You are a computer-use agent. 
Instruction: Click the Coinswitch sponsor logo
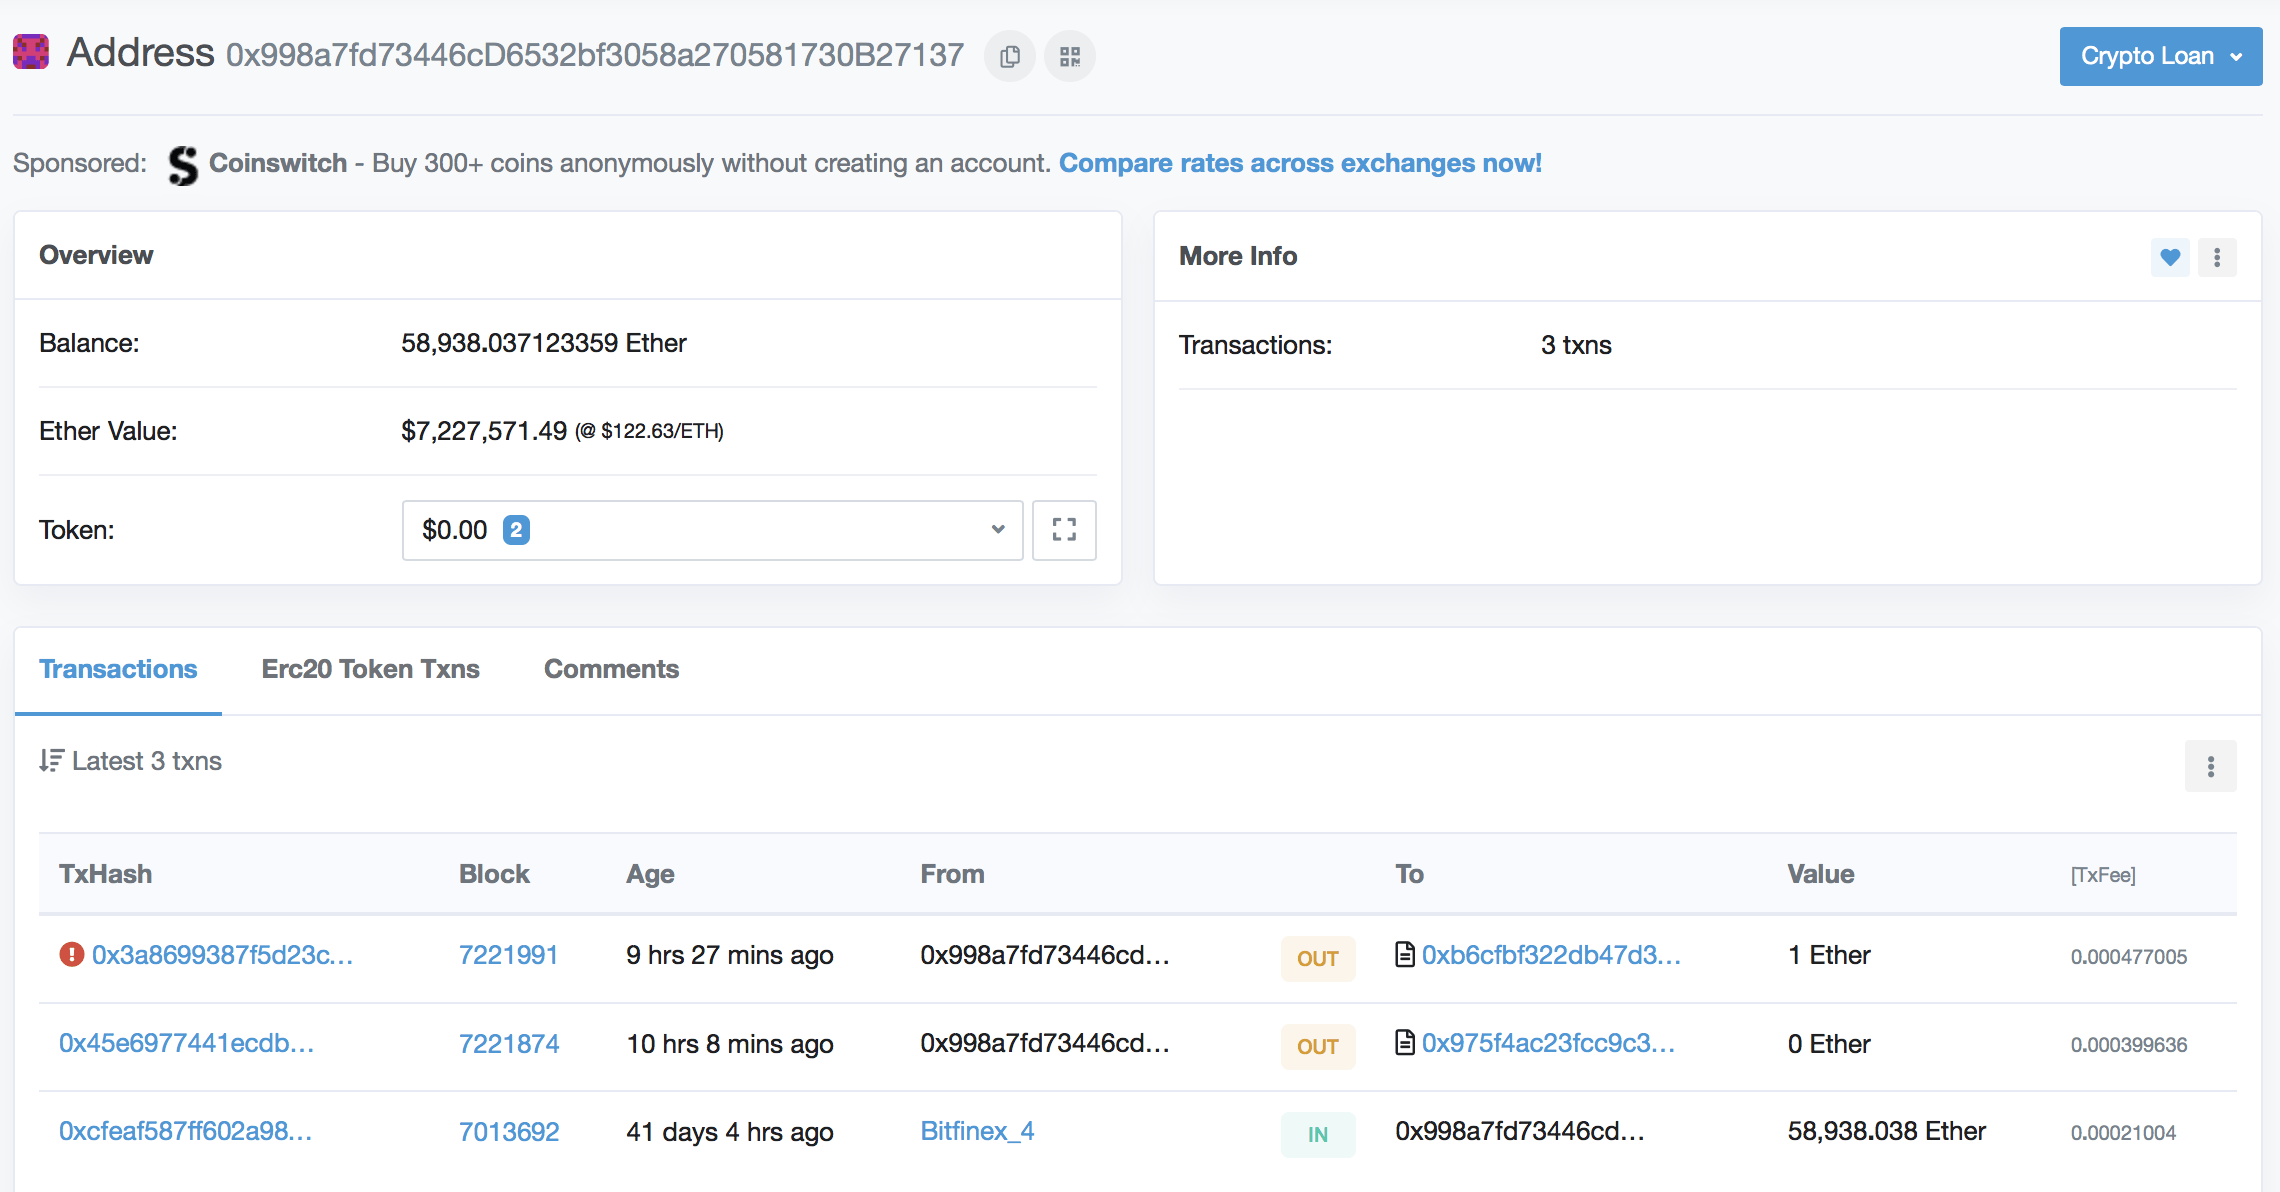pyautogui.click(x=183, y=164)
